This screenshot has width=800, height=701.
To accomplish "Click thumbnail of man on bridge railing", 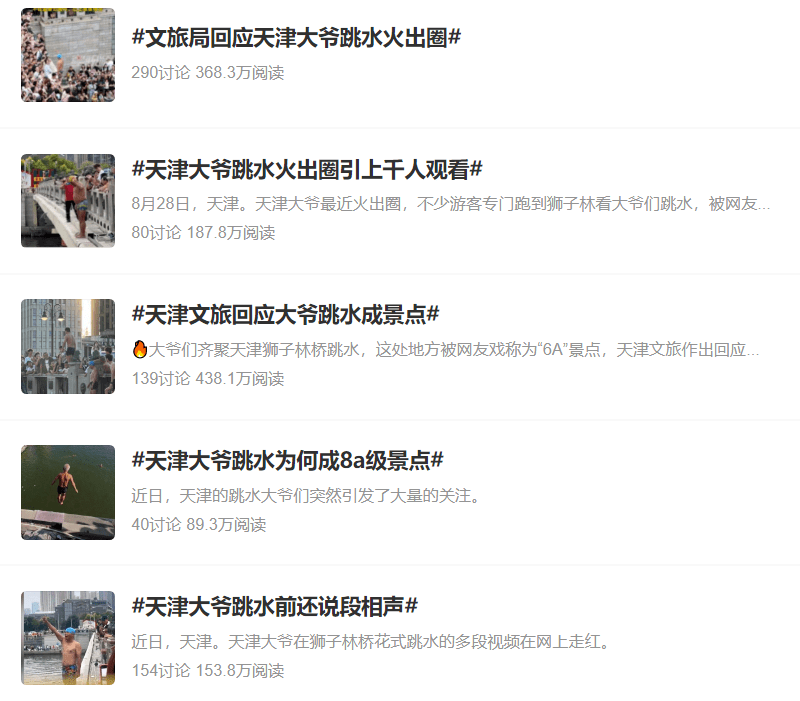I will [68, 201].
